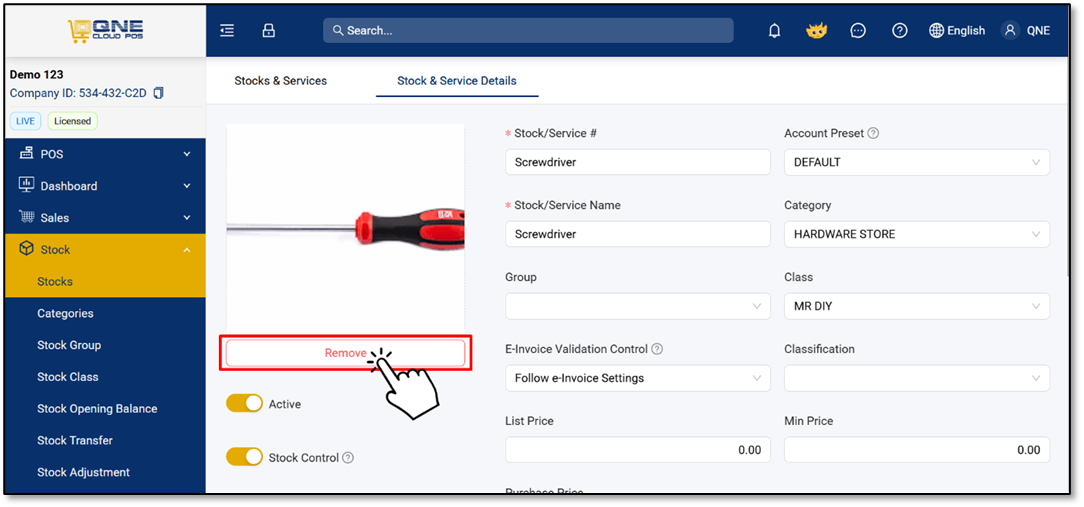Expand the Dashboard sidebar menu
The height and width of the screenshot is (507, 1084).
click(x=187, y=185)
